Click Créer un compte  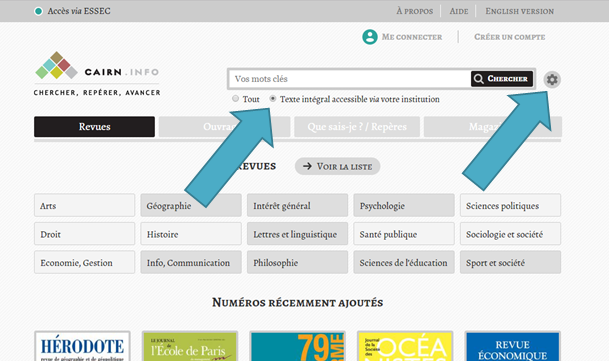(x=510, y=37)
